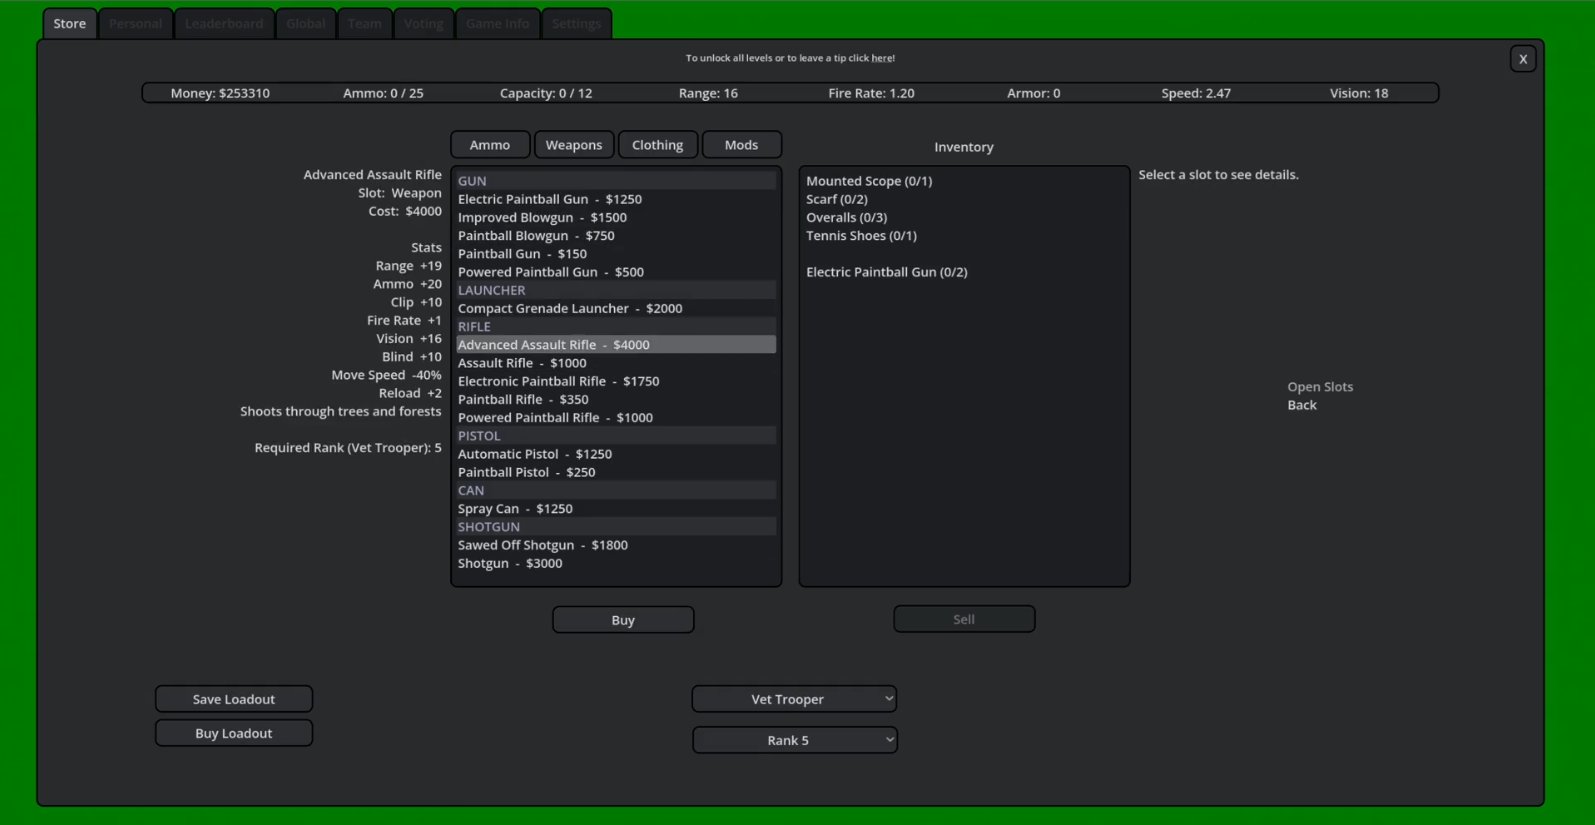The height and width of the screenshot is (825, 1595).
Task: Click the Buy button
Action: [623, 620]
